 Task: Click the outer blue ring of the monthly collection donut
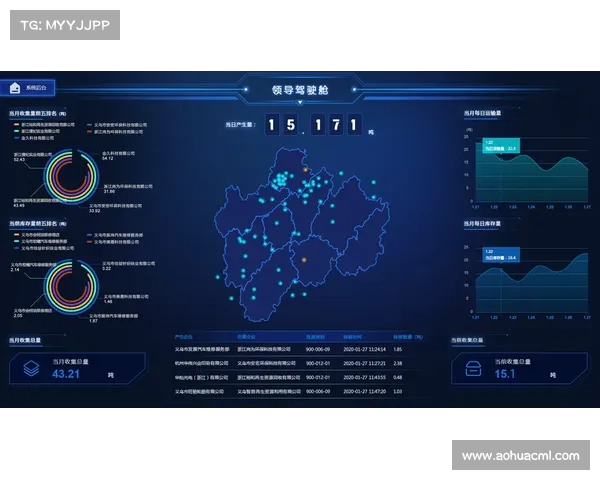pos(96,177)
